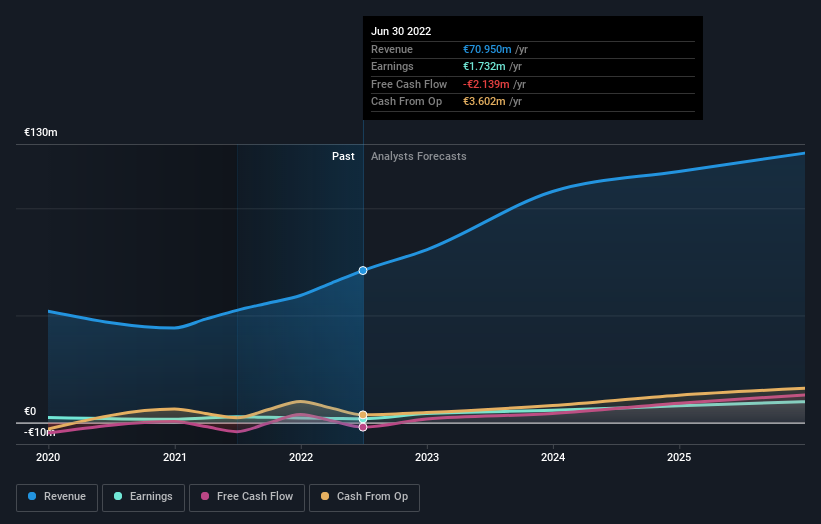
Task: Click the €3.602m cash from op value
Action: click(x=484, y=102)
